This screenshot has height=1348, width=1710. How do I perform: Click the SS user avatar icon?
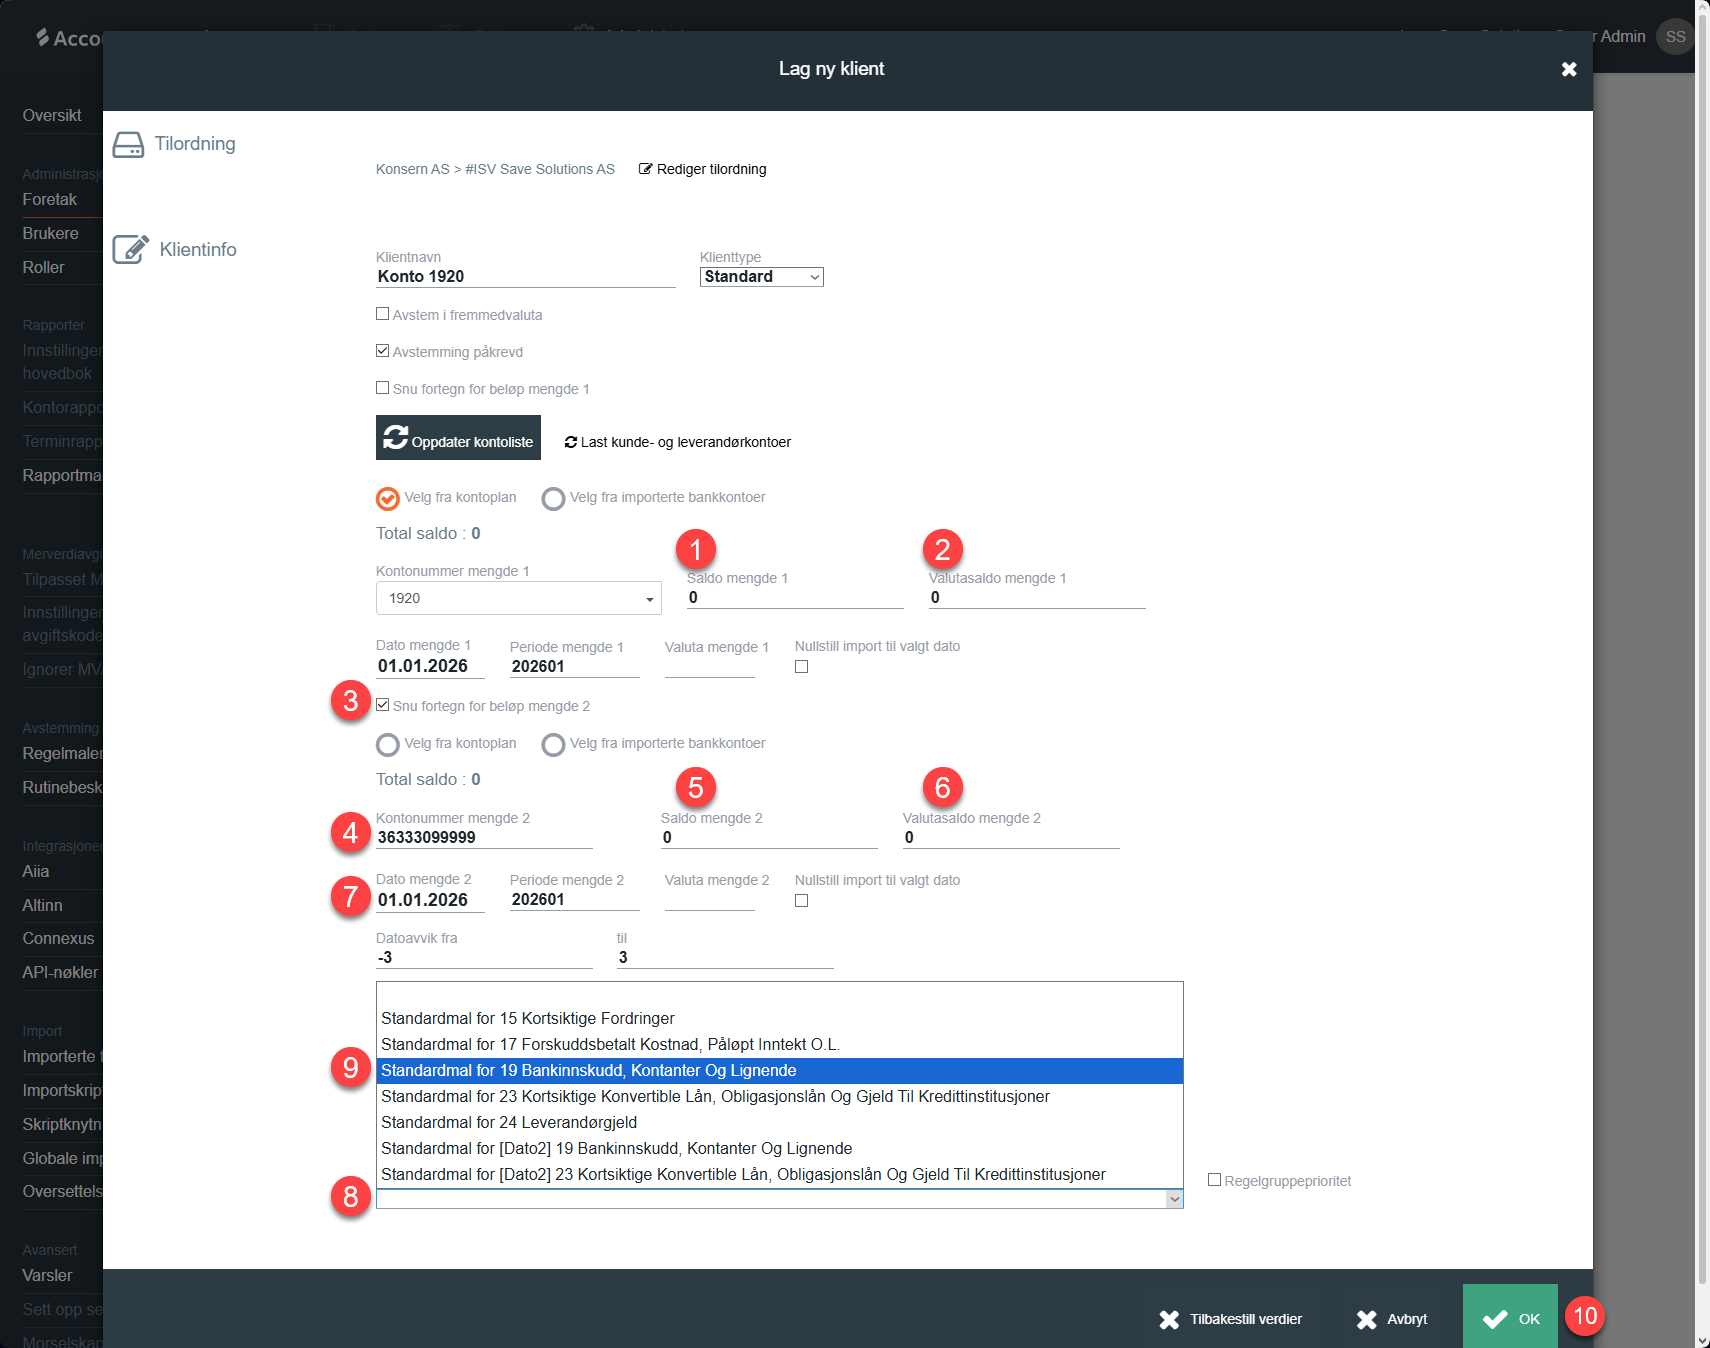tap(1675, 37)
